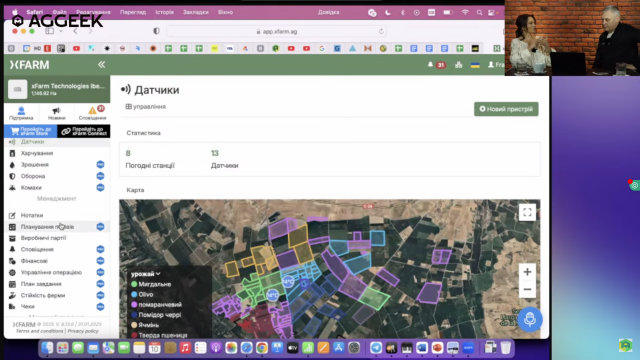
Task: Open Finder in Dock
Action: click(x=47, y=348)
